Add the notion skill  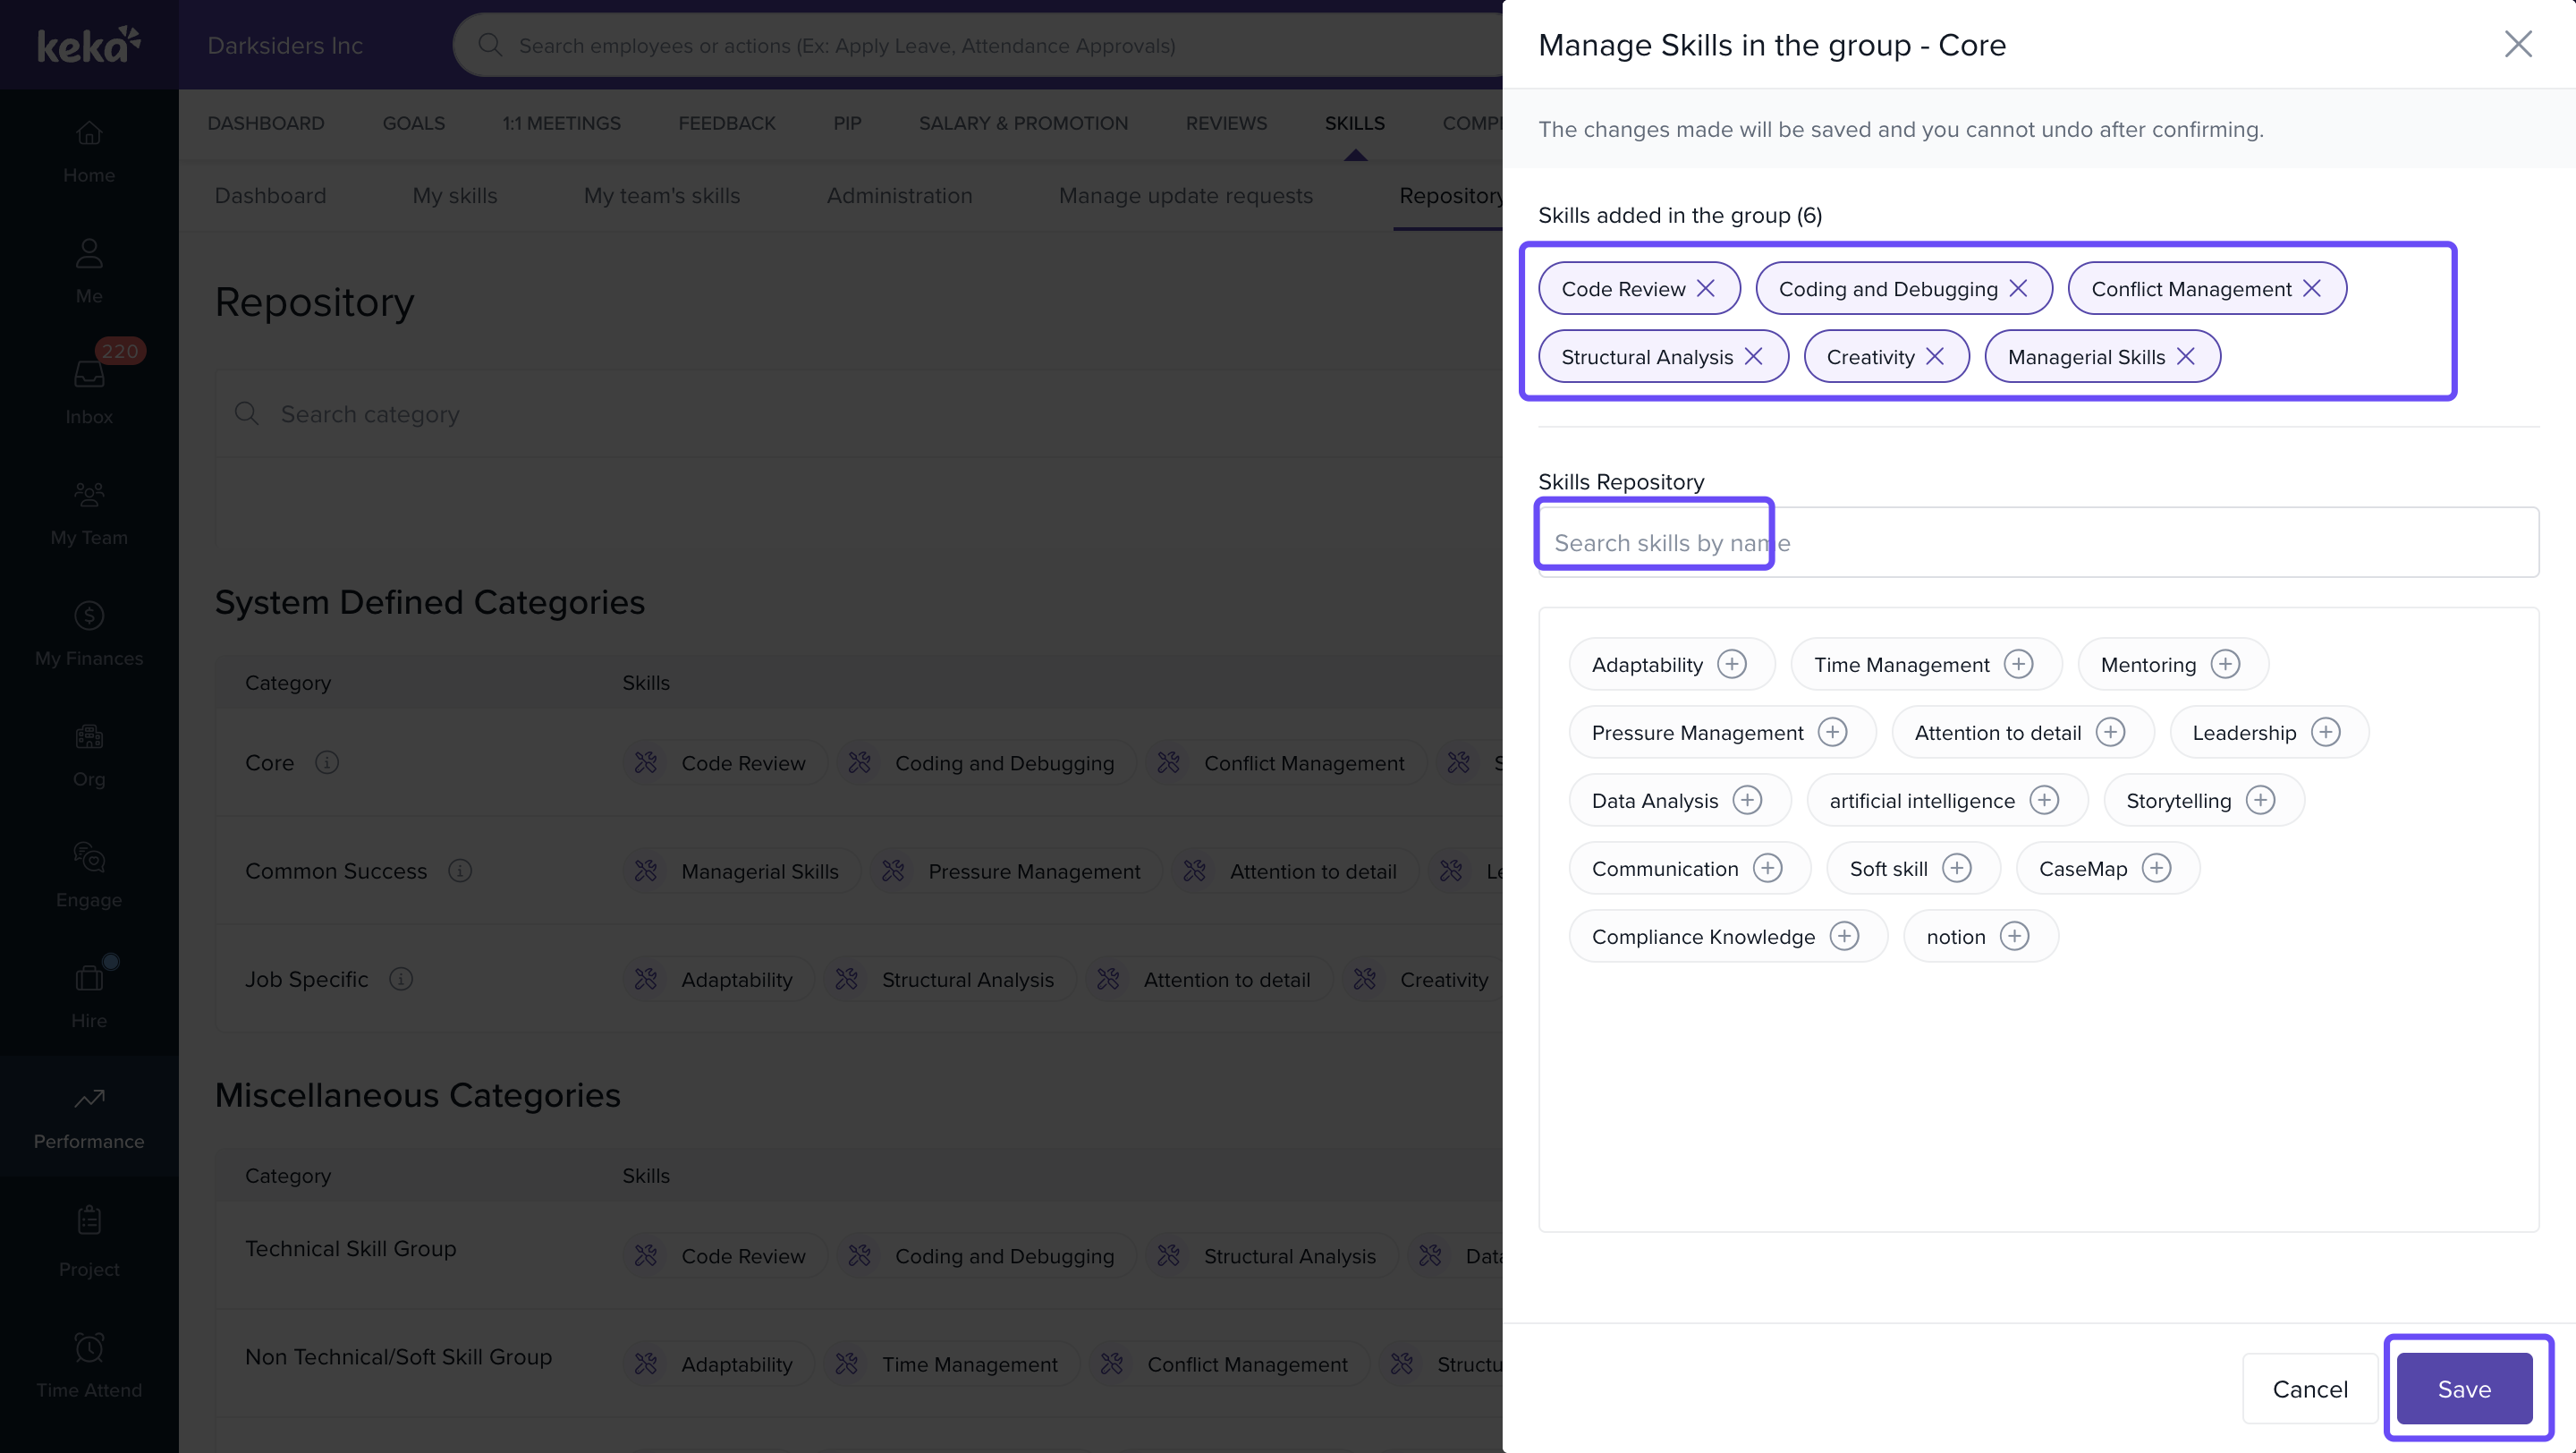2014,937
